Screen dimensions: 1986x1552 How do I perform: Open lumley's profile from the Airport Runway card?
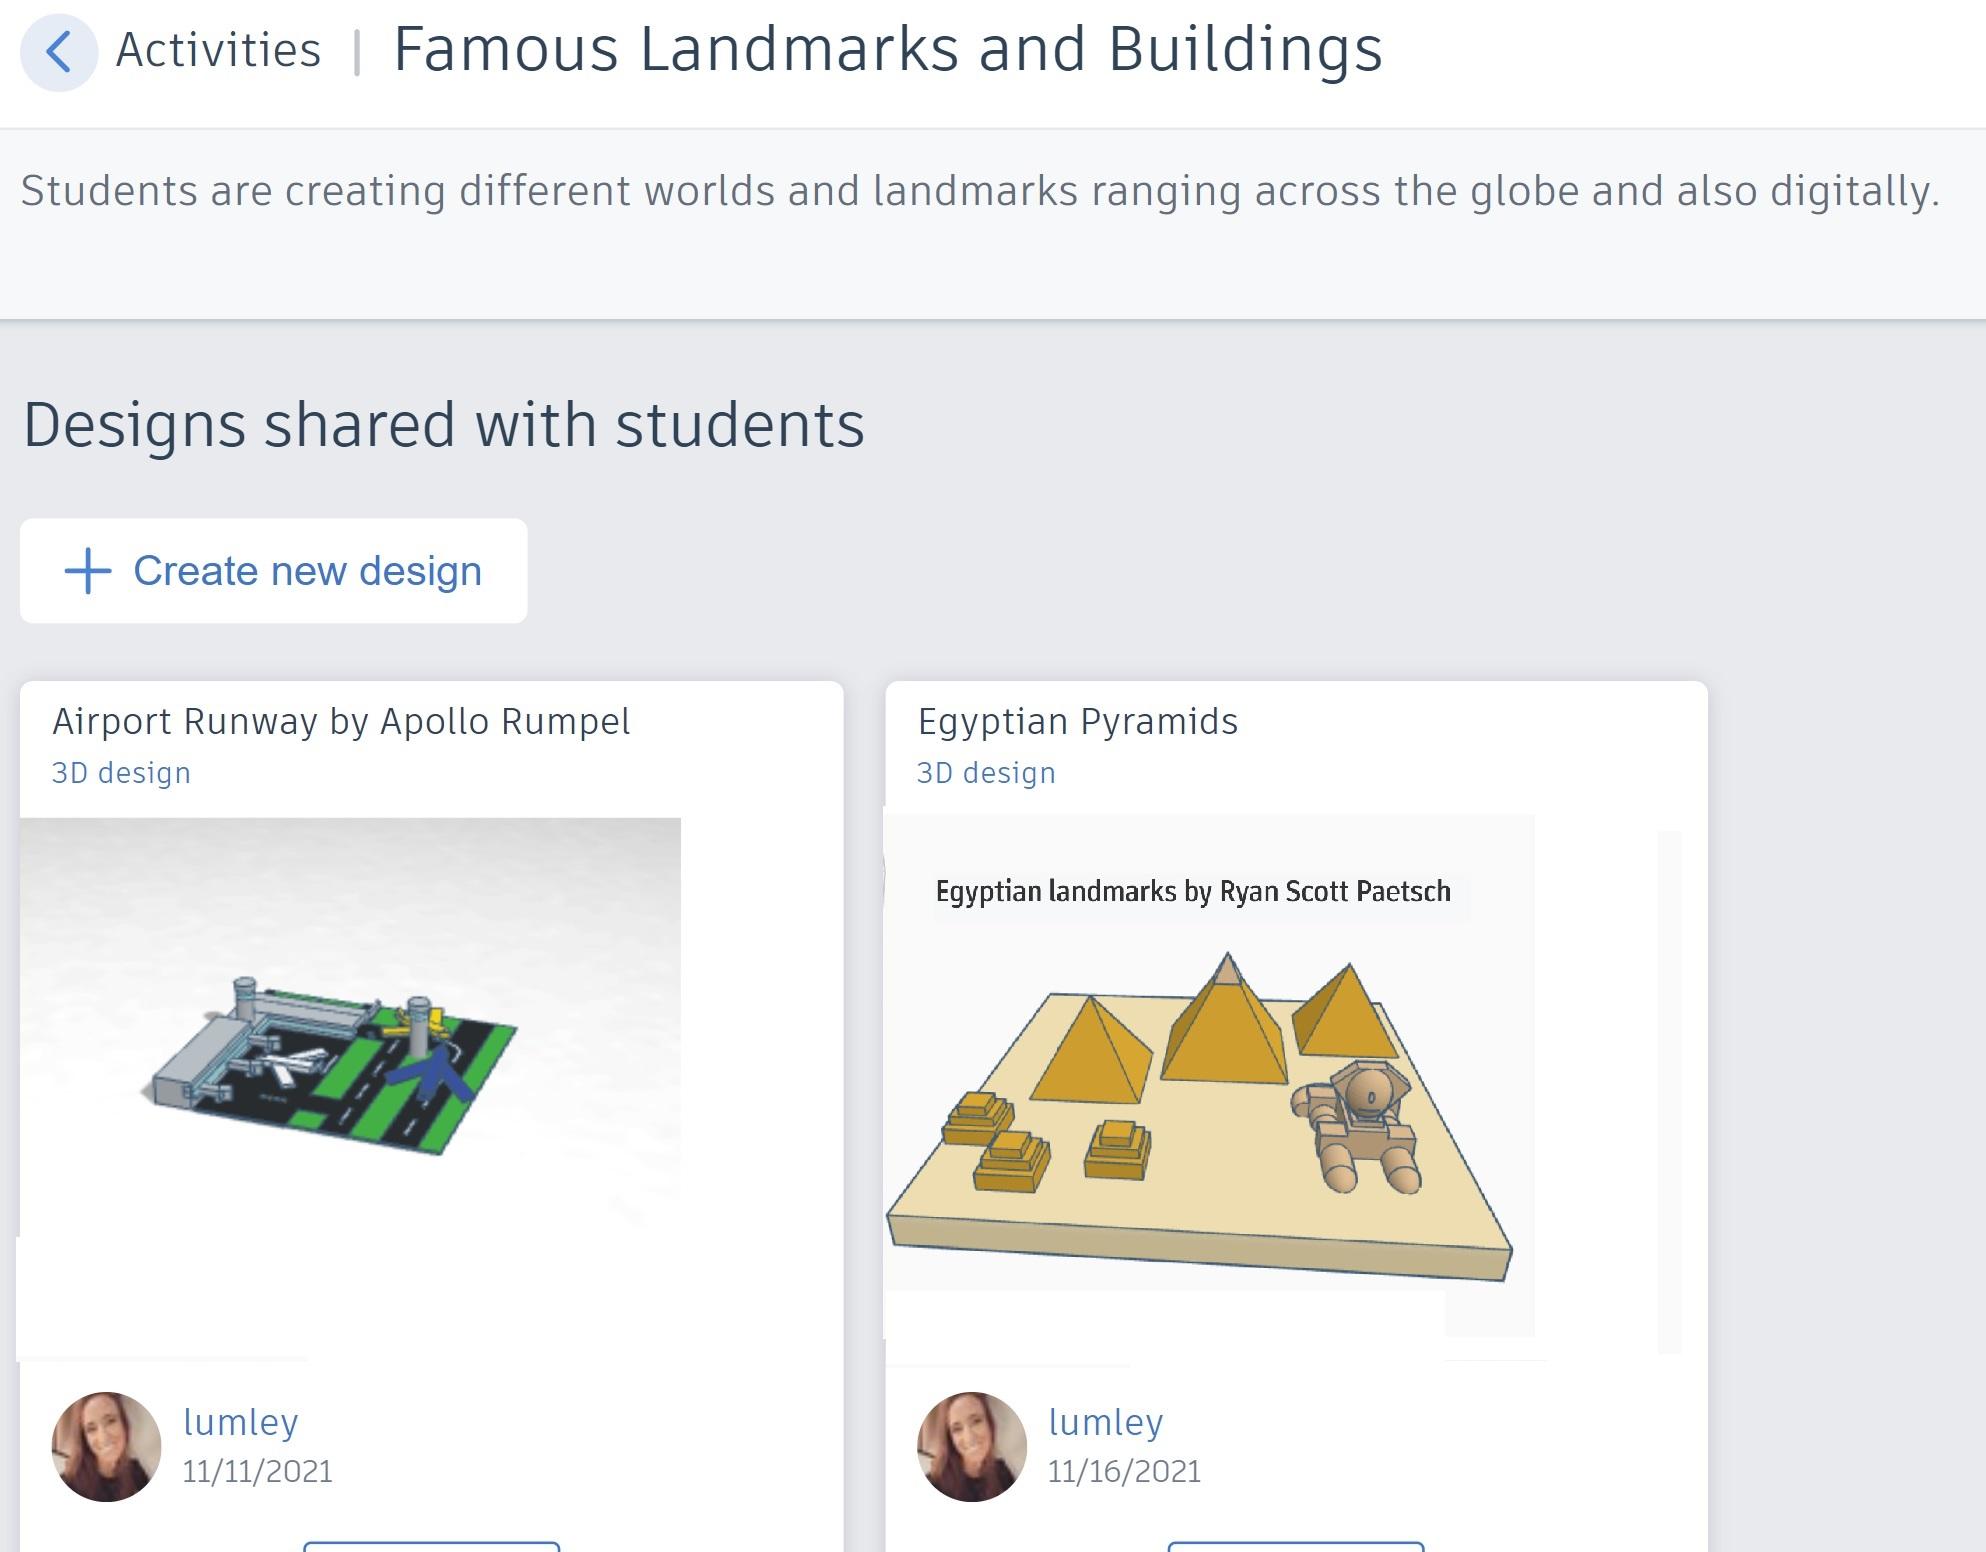(241, 1421)
